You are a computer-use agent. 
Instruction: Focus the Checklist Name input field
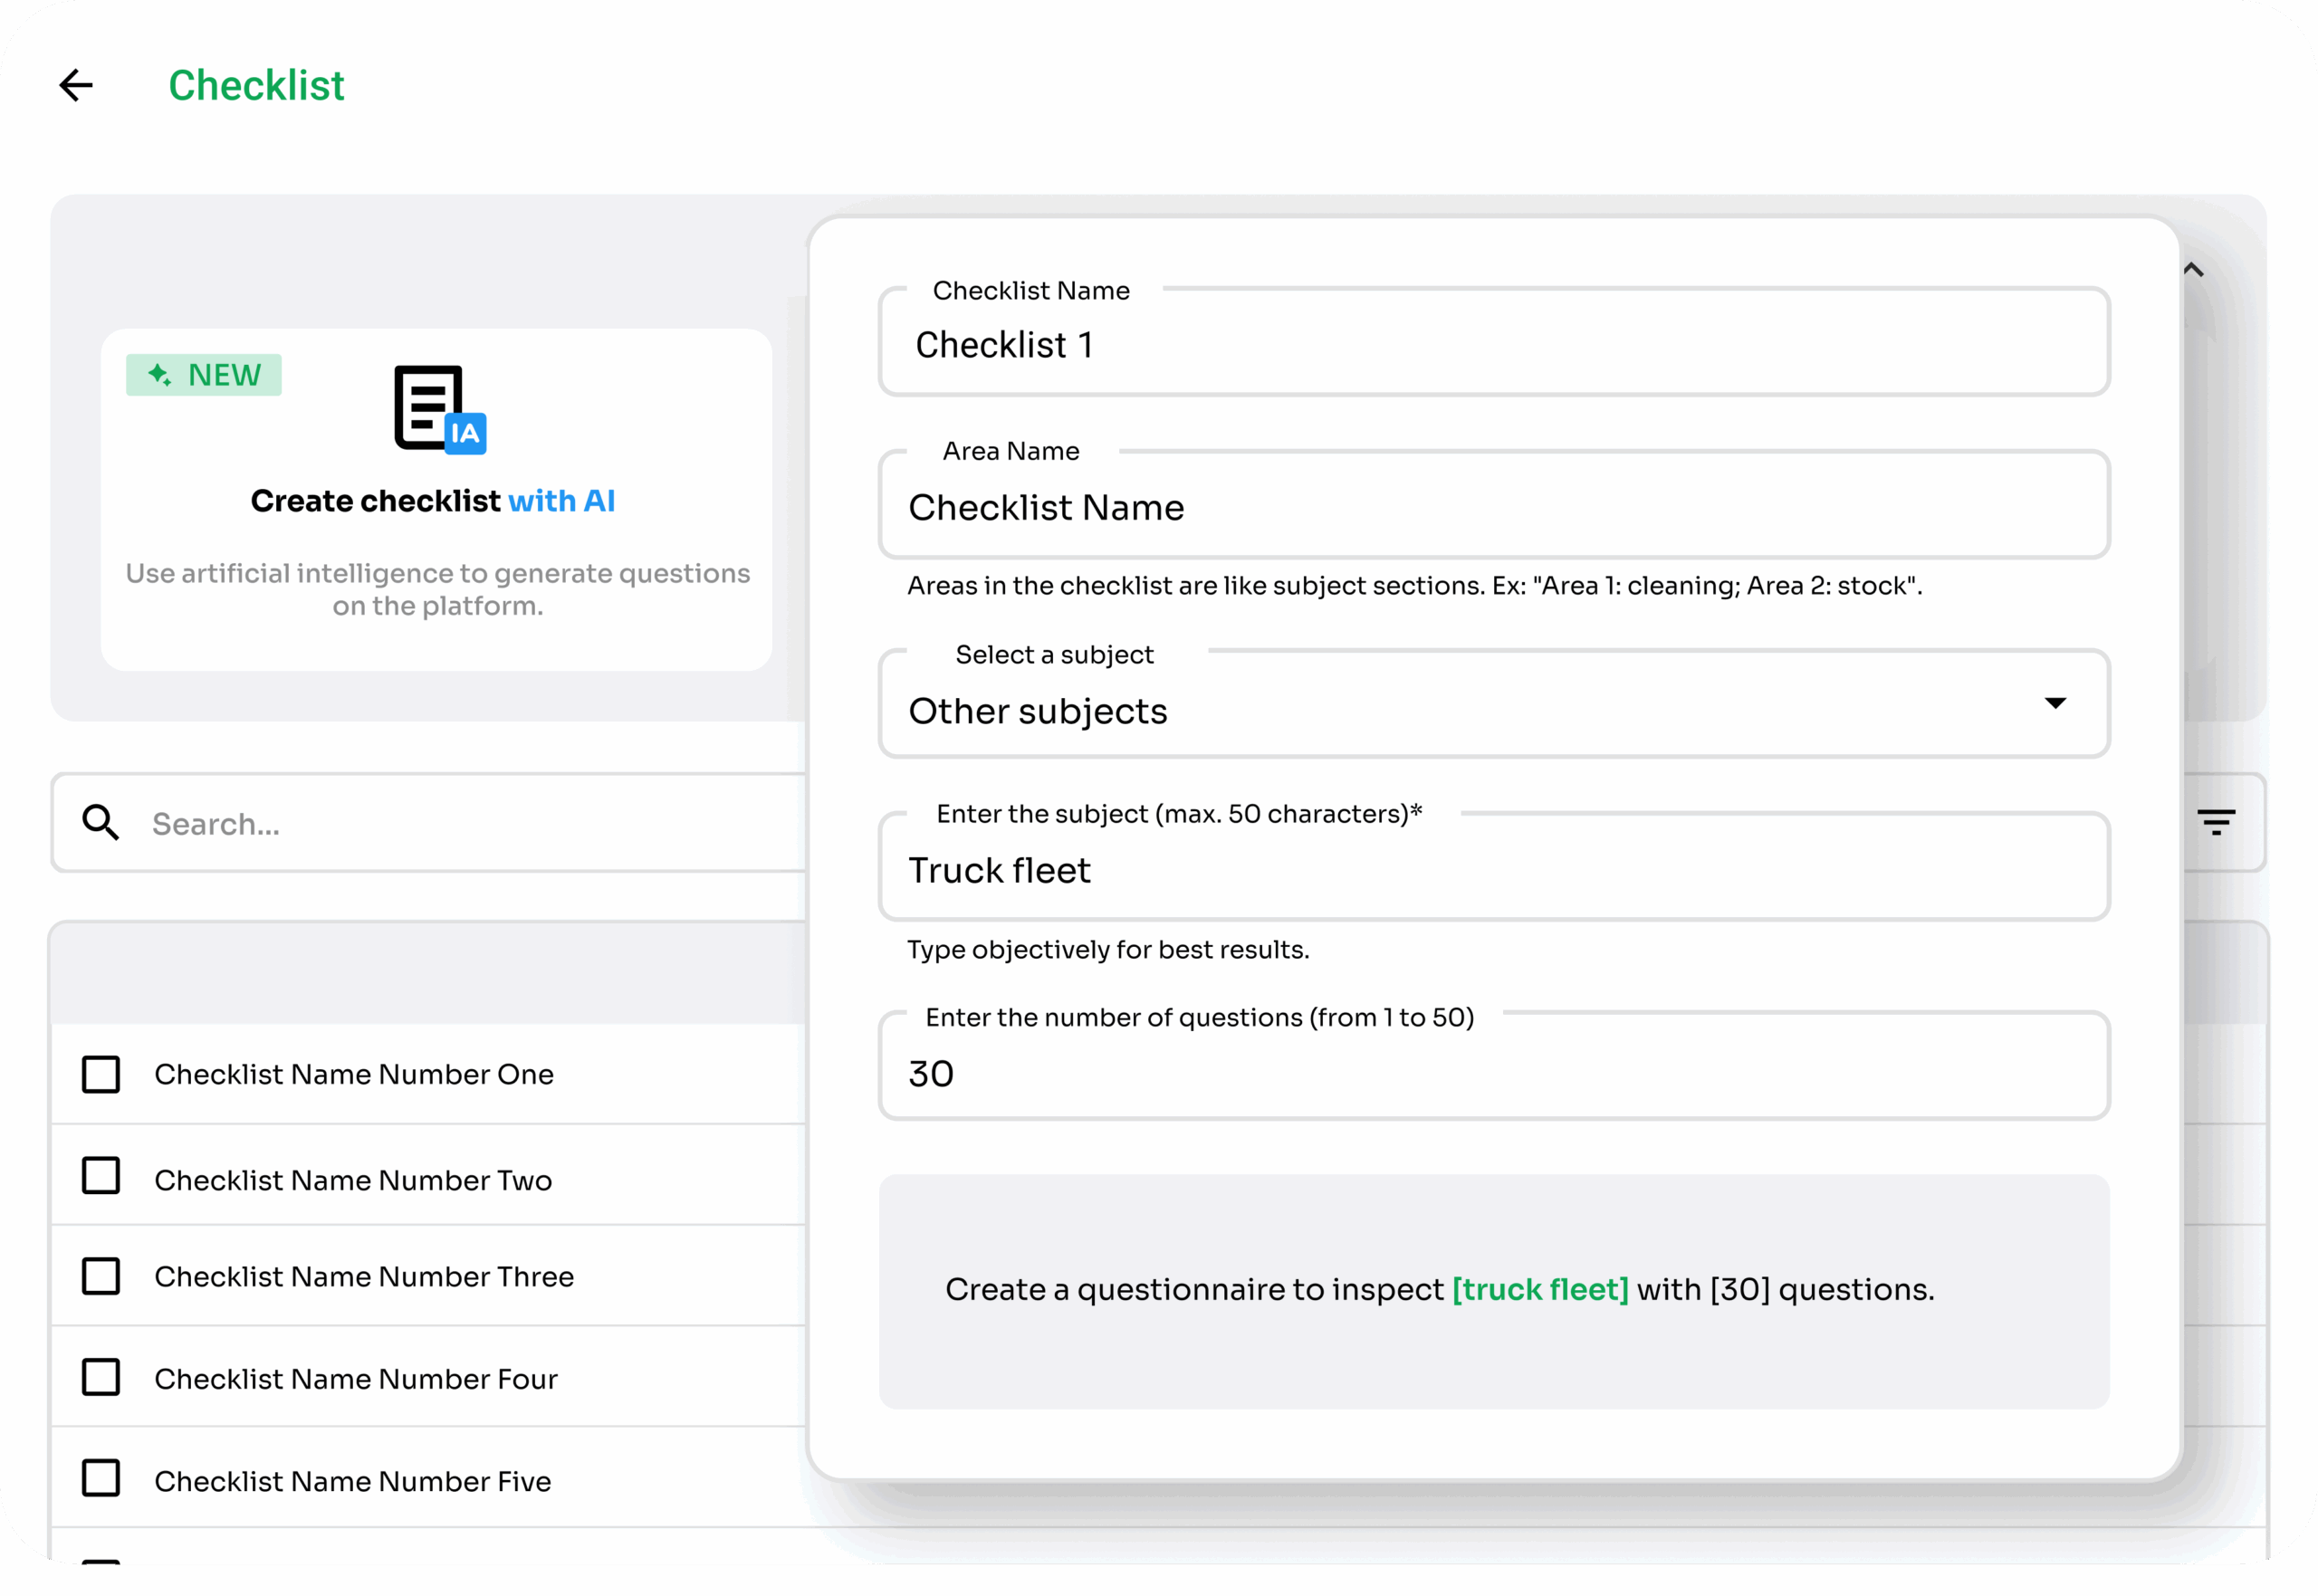pyautogui.click(x=1493, y=346)
